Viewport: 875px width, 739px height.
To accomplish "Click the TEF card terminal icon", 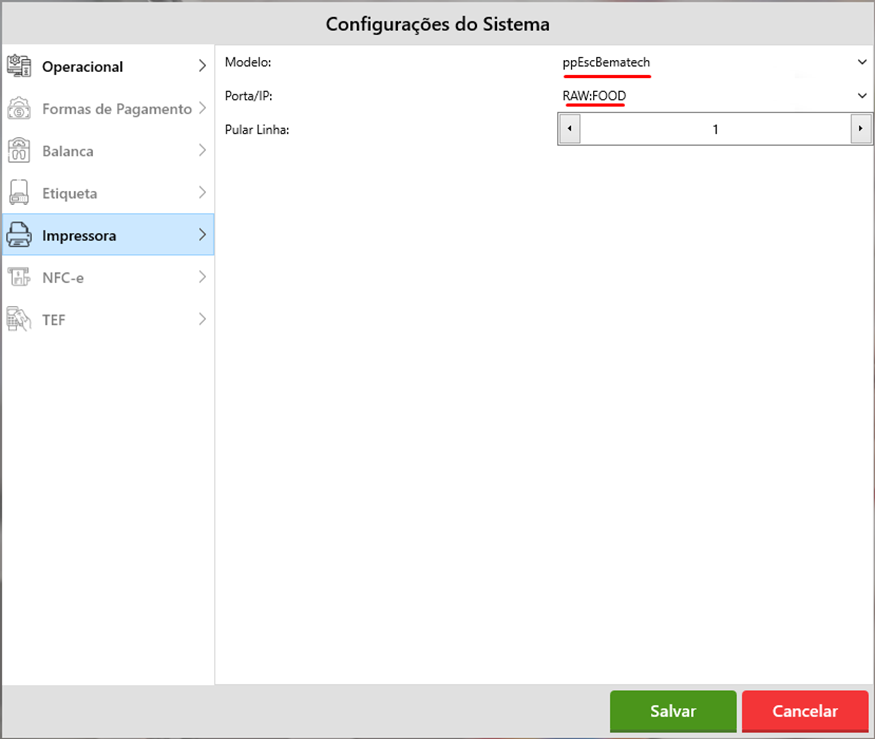I will click(19, 320).
